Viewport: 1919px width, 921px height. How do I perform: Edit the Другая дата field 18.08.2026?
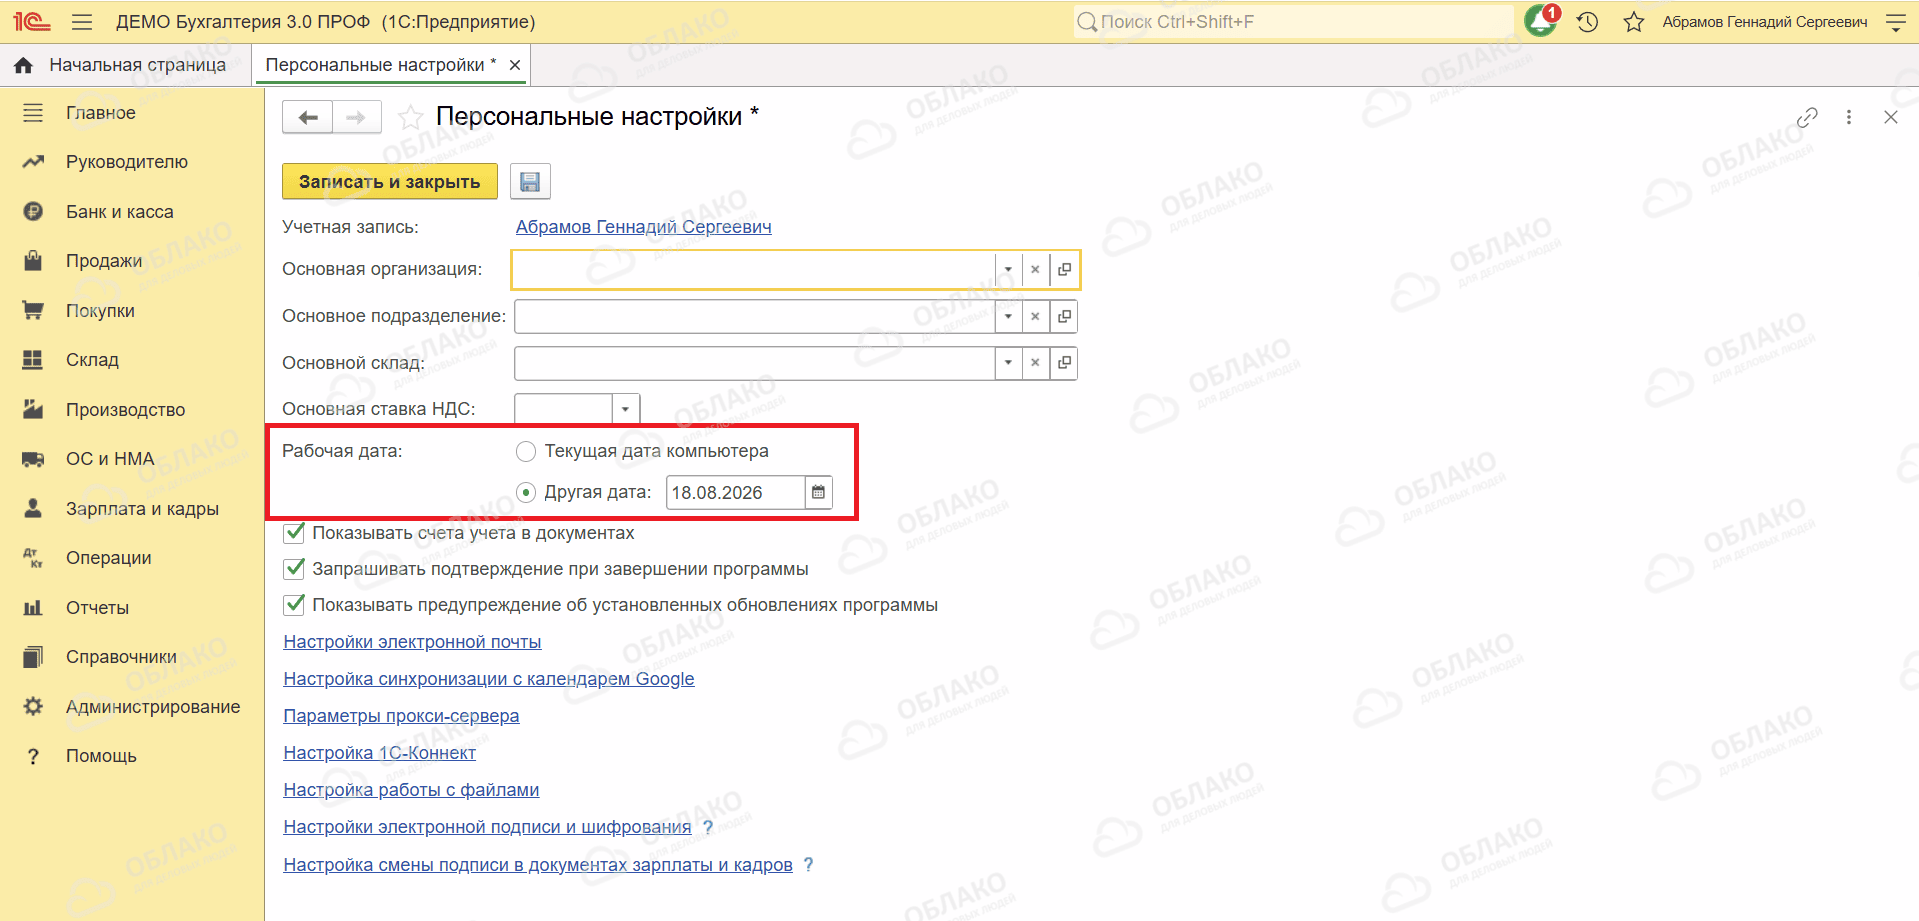736,492
